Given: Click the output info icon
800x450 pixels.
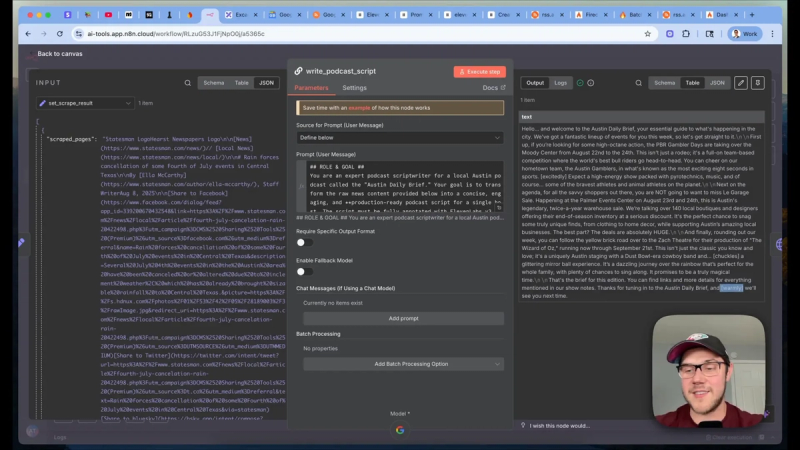Looking at the screenshot, I should click(591, 83).
